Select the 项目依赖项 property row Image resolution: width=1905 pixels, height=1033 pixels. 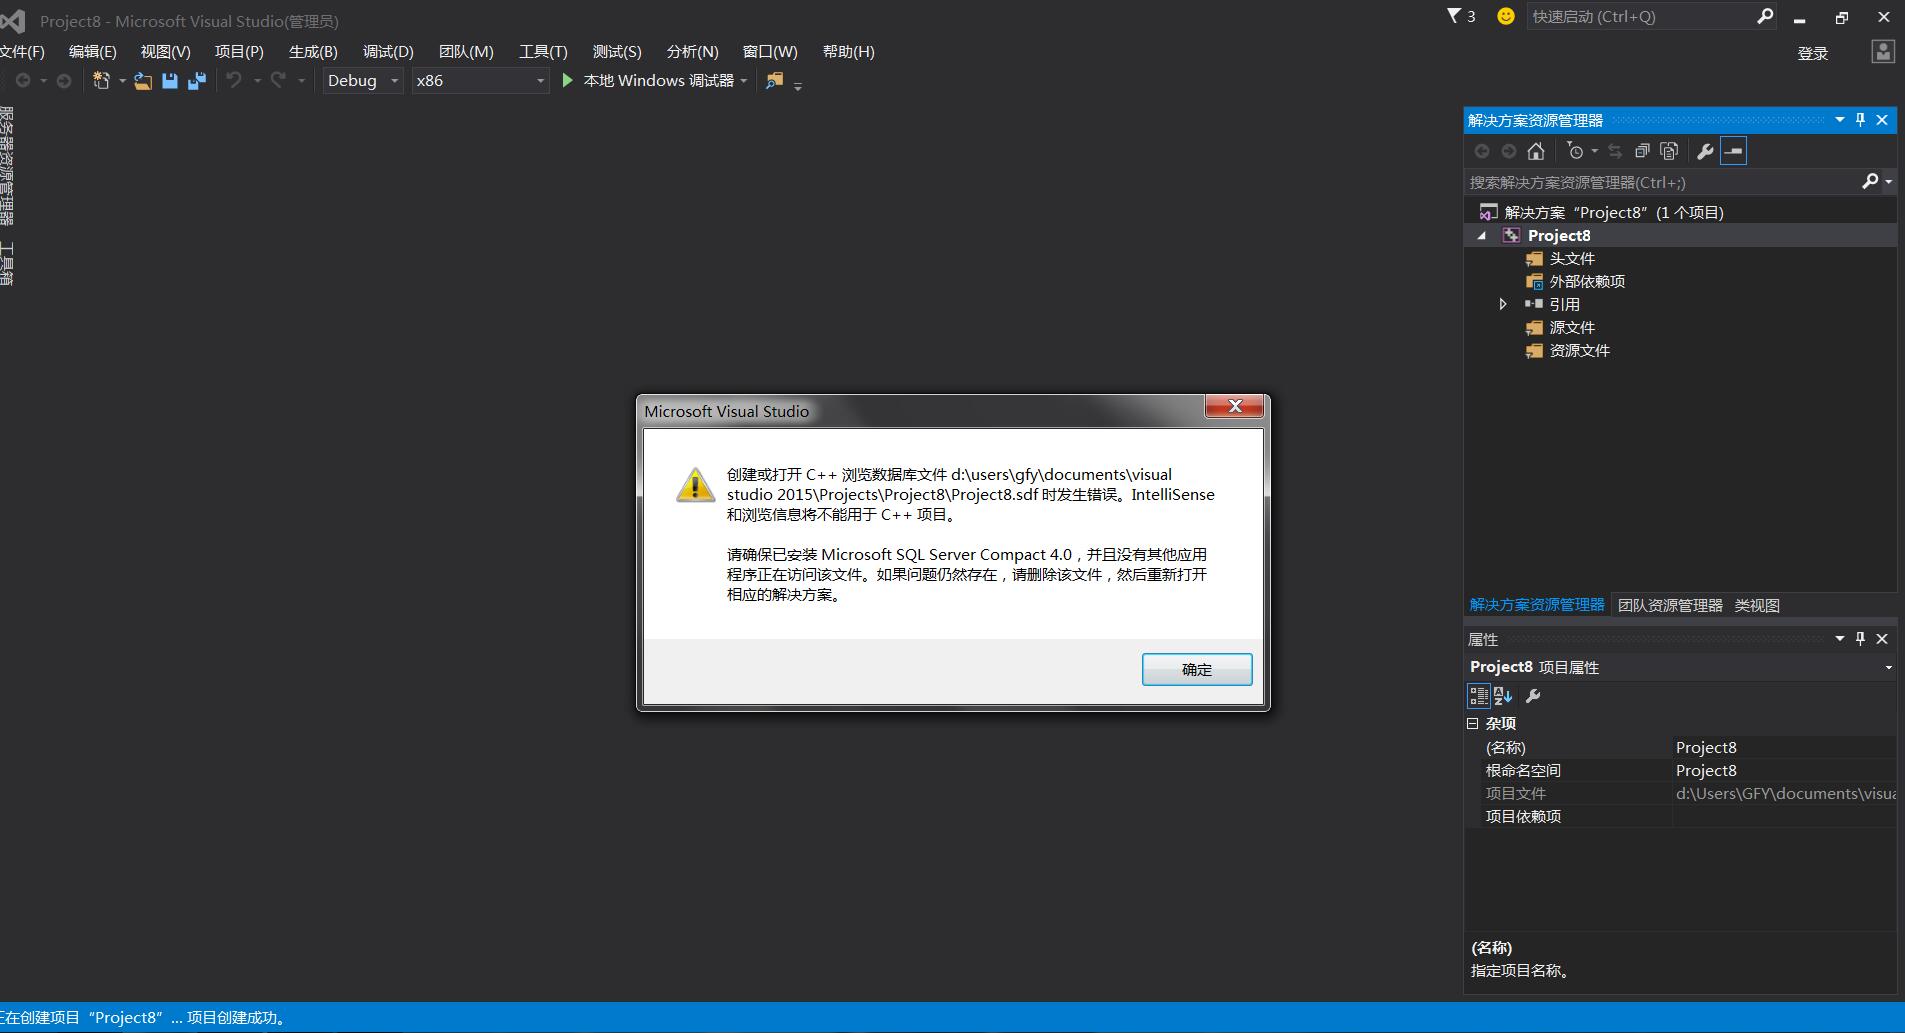1681,816
